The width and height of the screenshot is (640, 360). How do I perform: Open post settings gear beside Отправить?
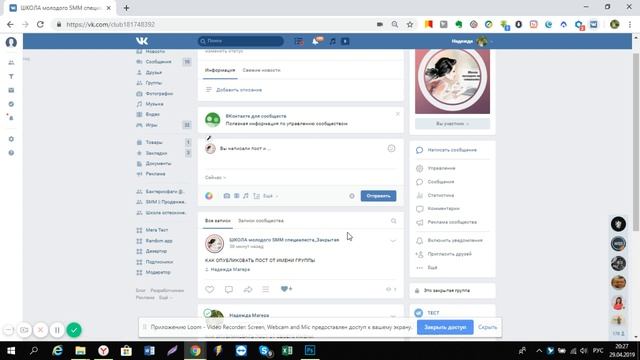coord(352,196)
